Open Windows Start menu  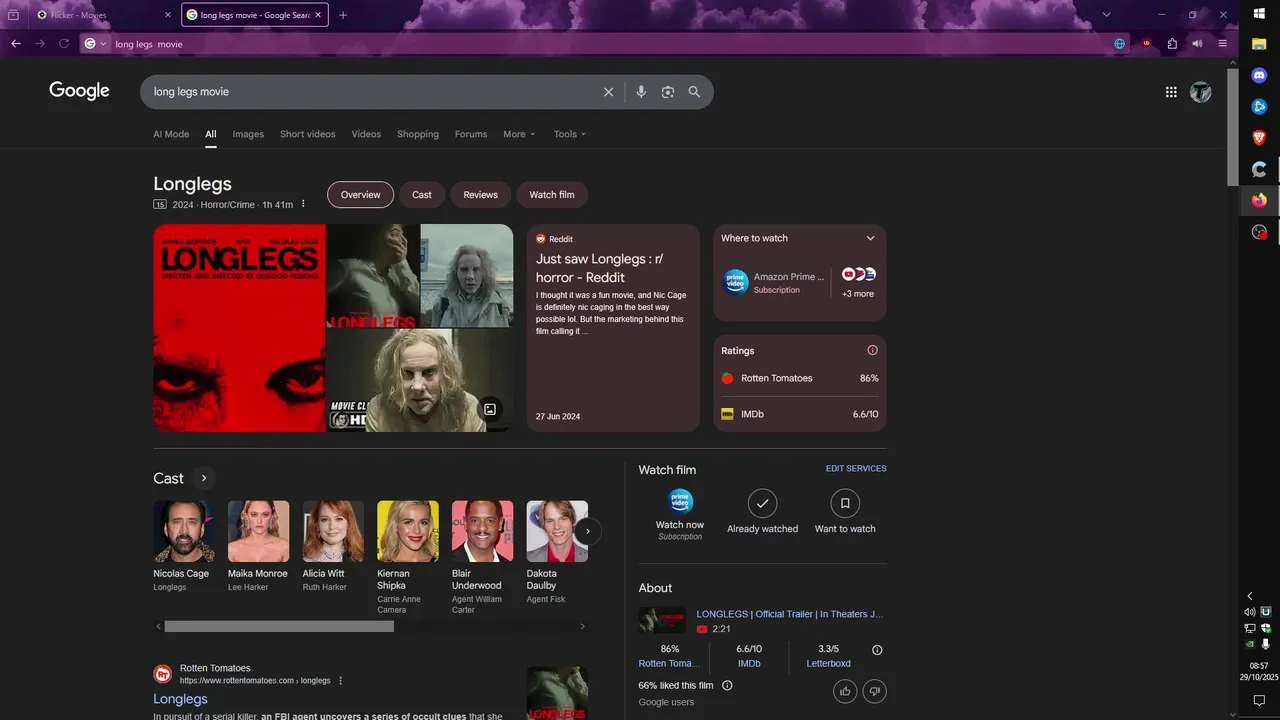(1259, 13)
